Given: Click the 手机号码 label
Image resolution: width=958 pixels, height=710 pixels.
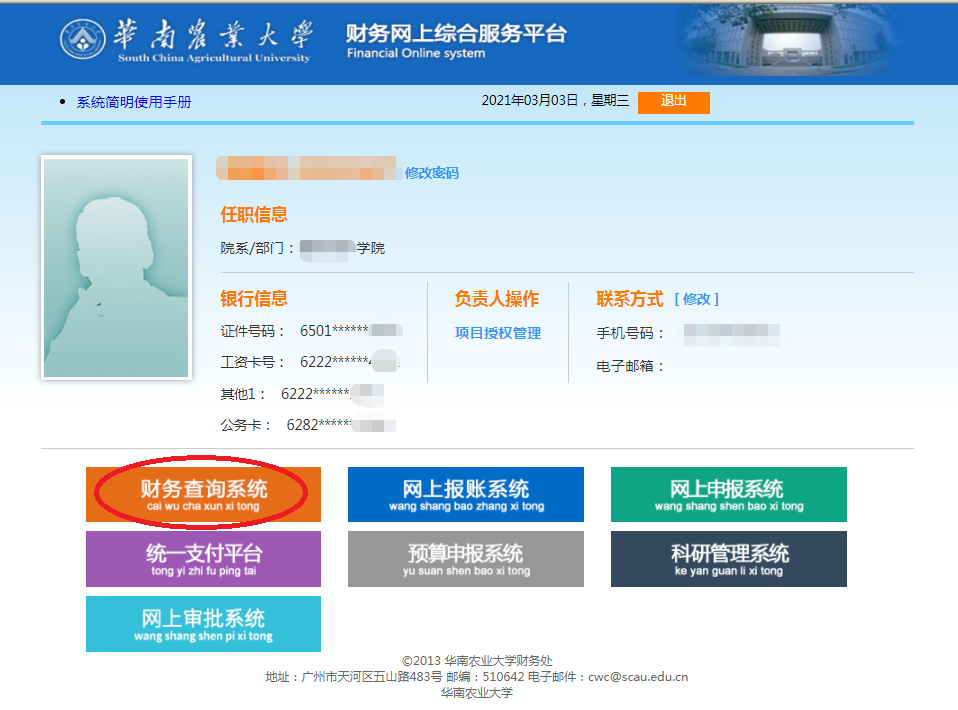Looking at the screenshot, I should click(x=630, y=334).
